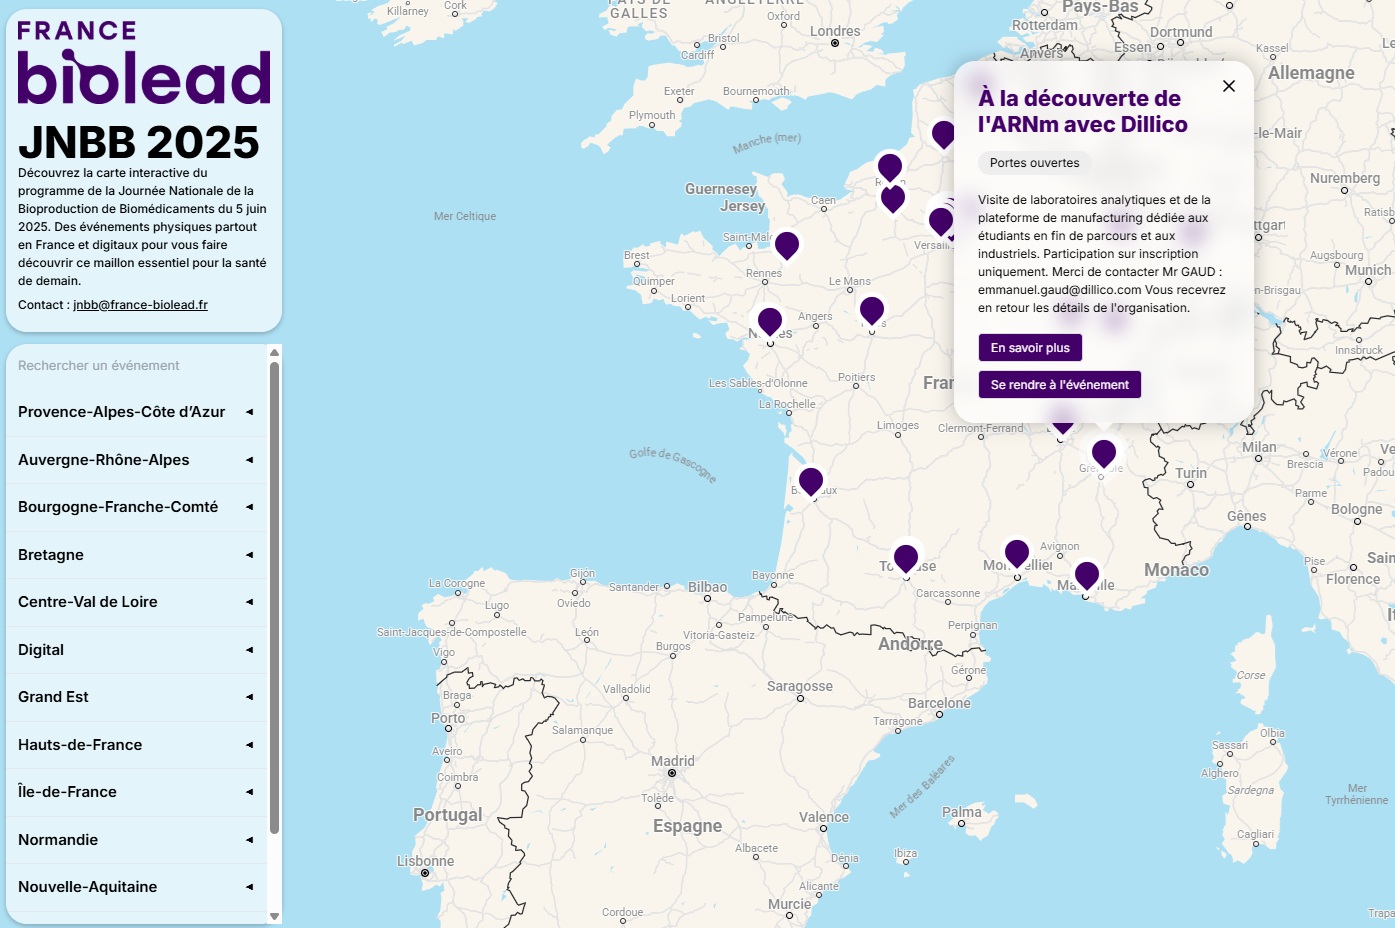The height and width of the screenshot is (928, 1395).
Task: Expand the Centre-Val de Loire region
Action: pos(137,602)
